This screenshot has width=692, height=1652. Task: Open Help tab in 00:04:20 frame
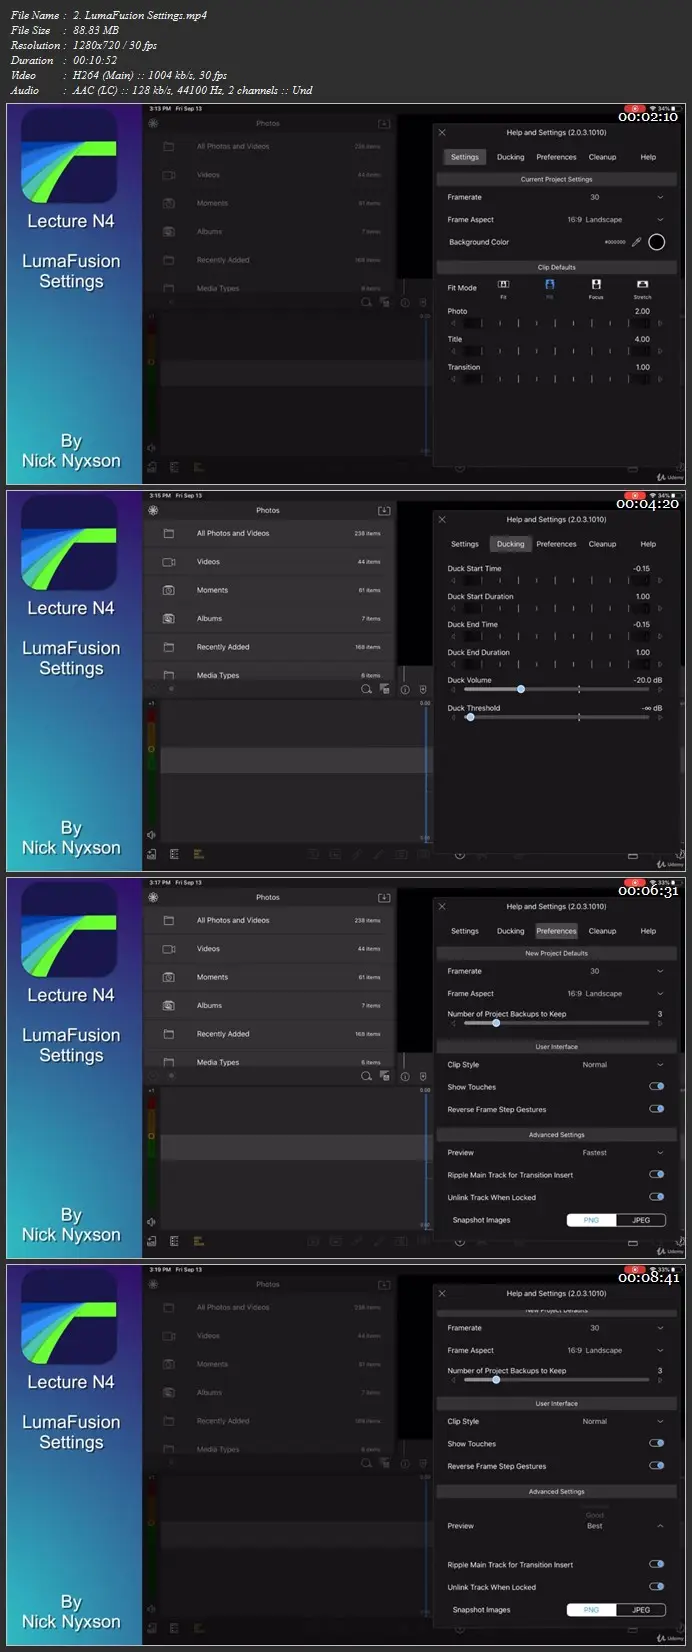(648, 544)
